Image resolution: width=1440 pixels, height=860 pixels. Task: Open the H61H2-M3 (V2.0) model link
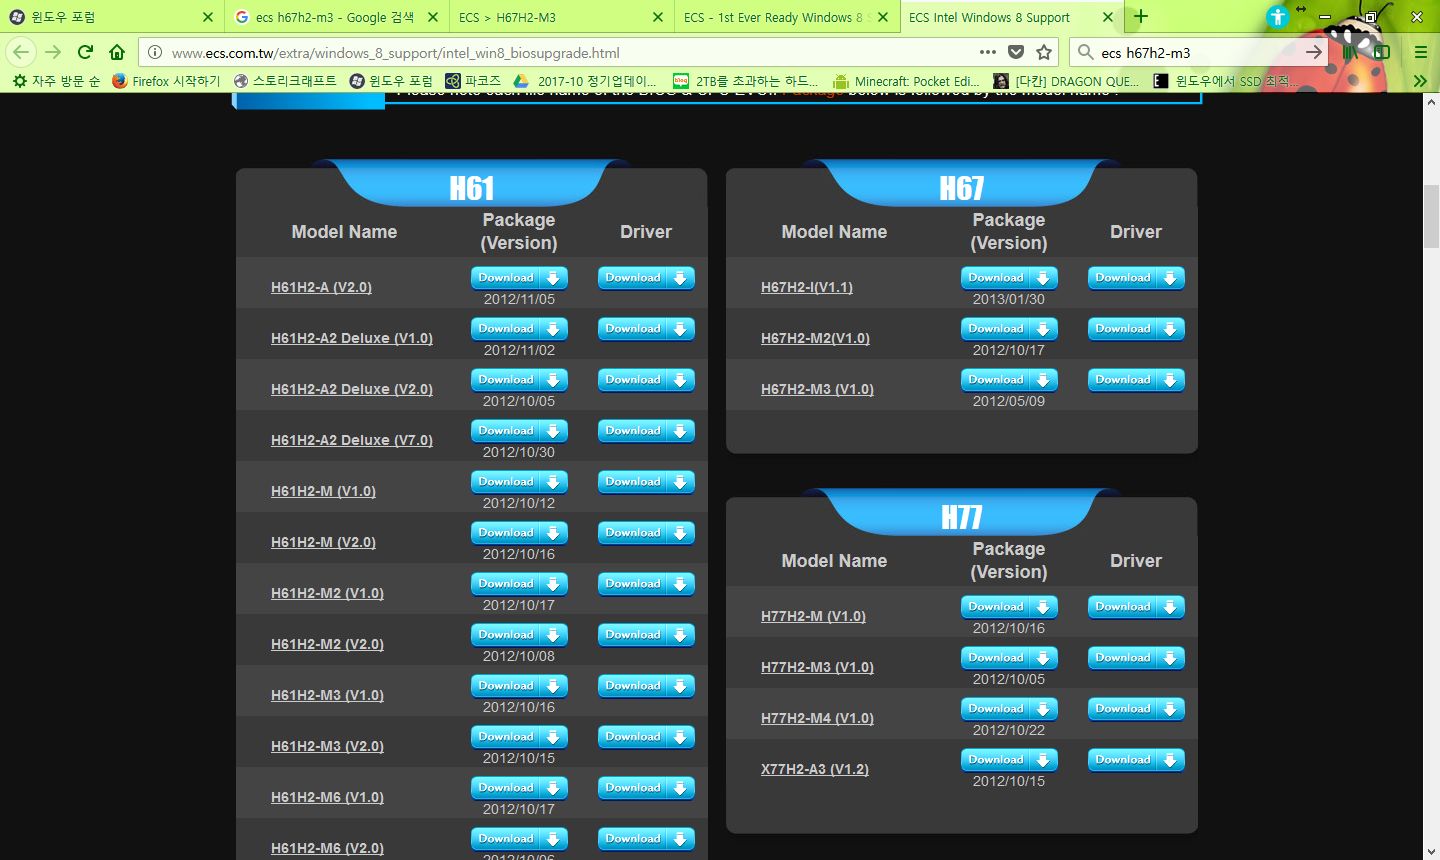[x=327, y=746]
